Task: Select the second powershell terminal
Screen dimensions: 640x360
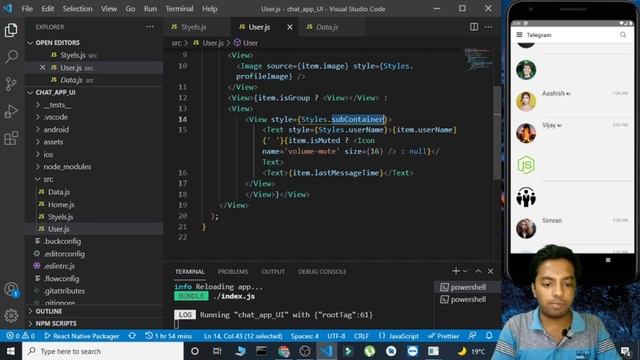Action: click(x=468, y=299)
